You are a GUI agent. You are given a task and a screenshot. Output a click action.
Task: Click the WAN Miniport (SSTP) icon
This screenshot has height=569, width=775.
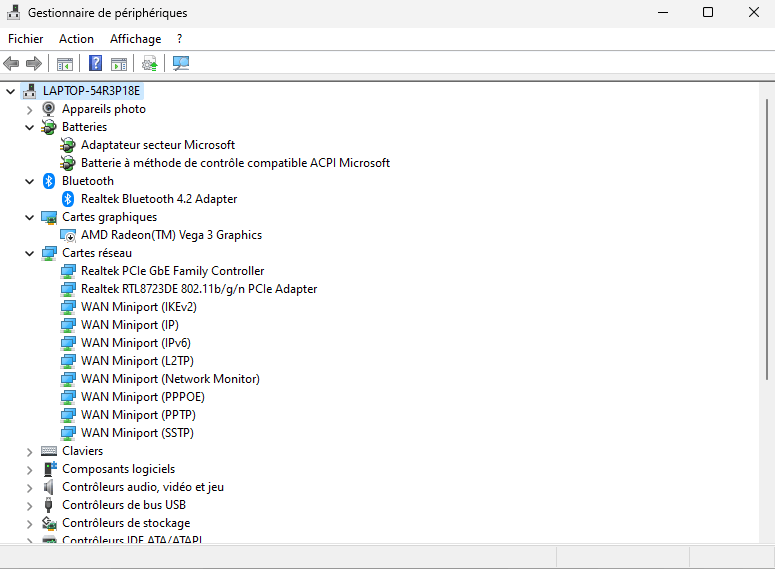pos(68,433)
